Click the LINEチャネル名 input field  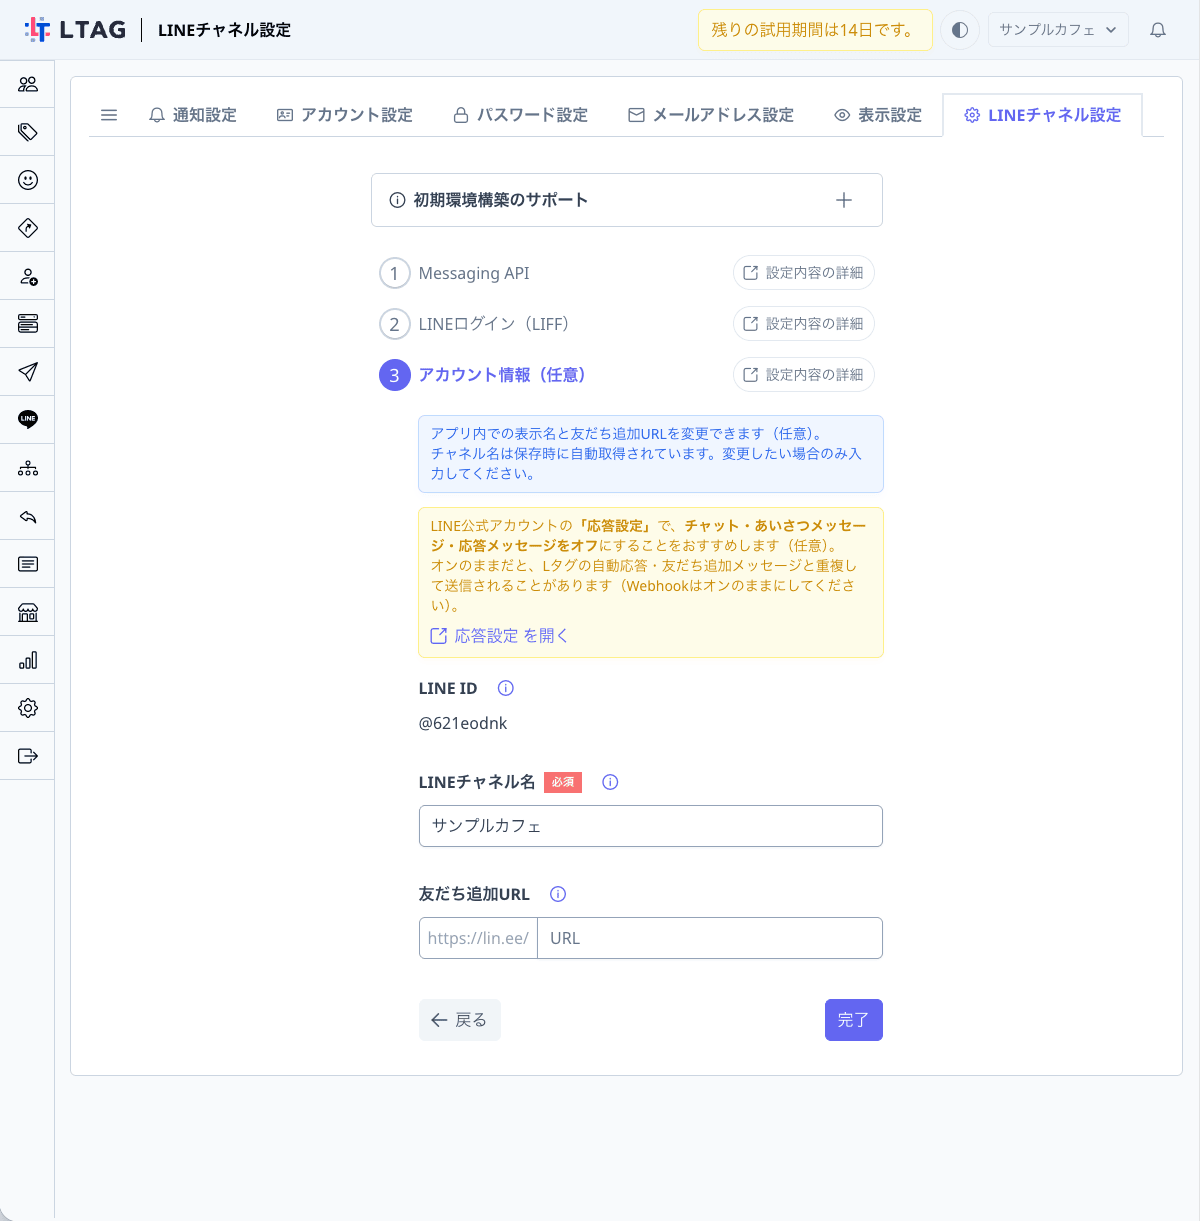[651, 826]
